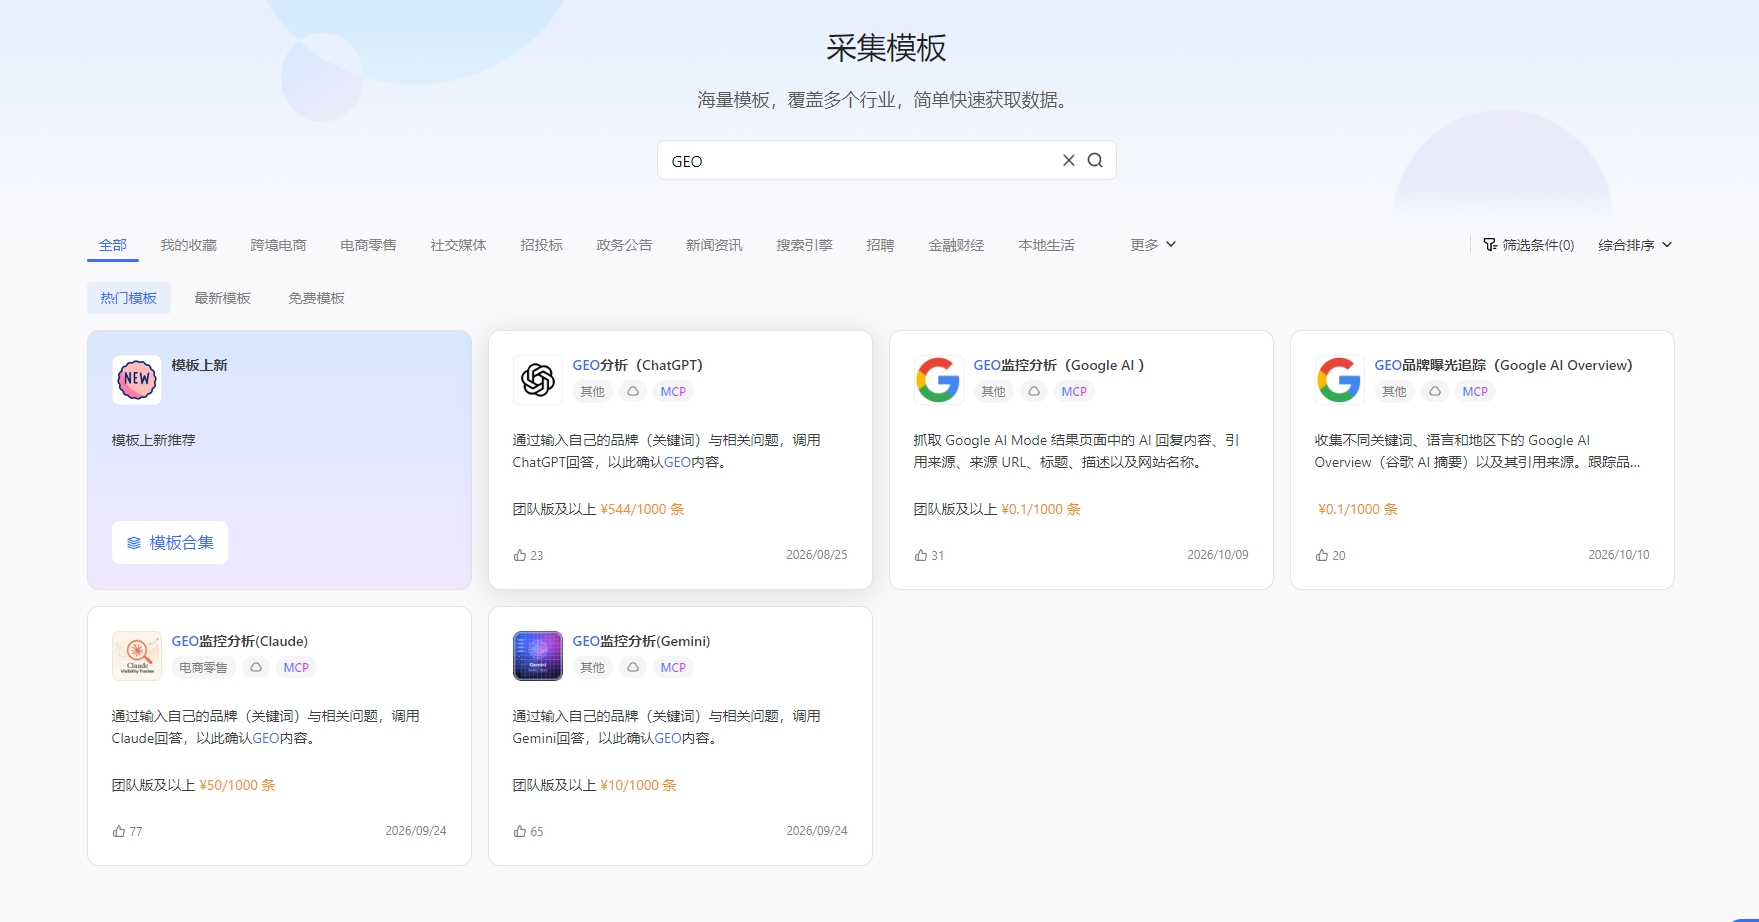Image resolution: width=1759 pixels, height=922 pixels.
Task: Open the 社交媒体 category
Action: tap(458, 245)
